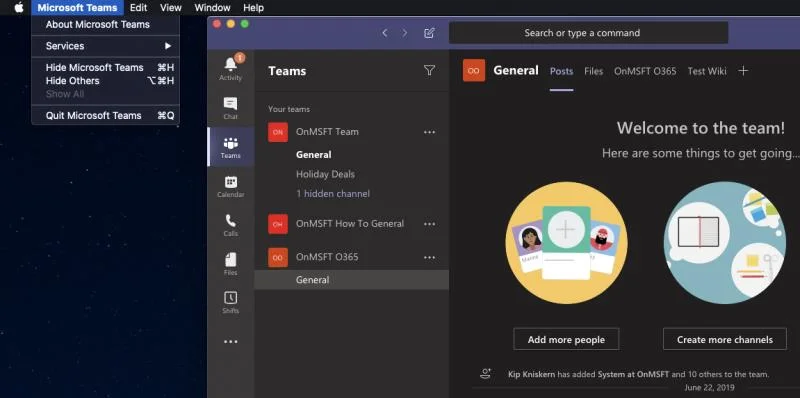Image resolution: width=800 pixels, height=398 pixels.
Task: Switch to the Posts tab
Action: 561,71
